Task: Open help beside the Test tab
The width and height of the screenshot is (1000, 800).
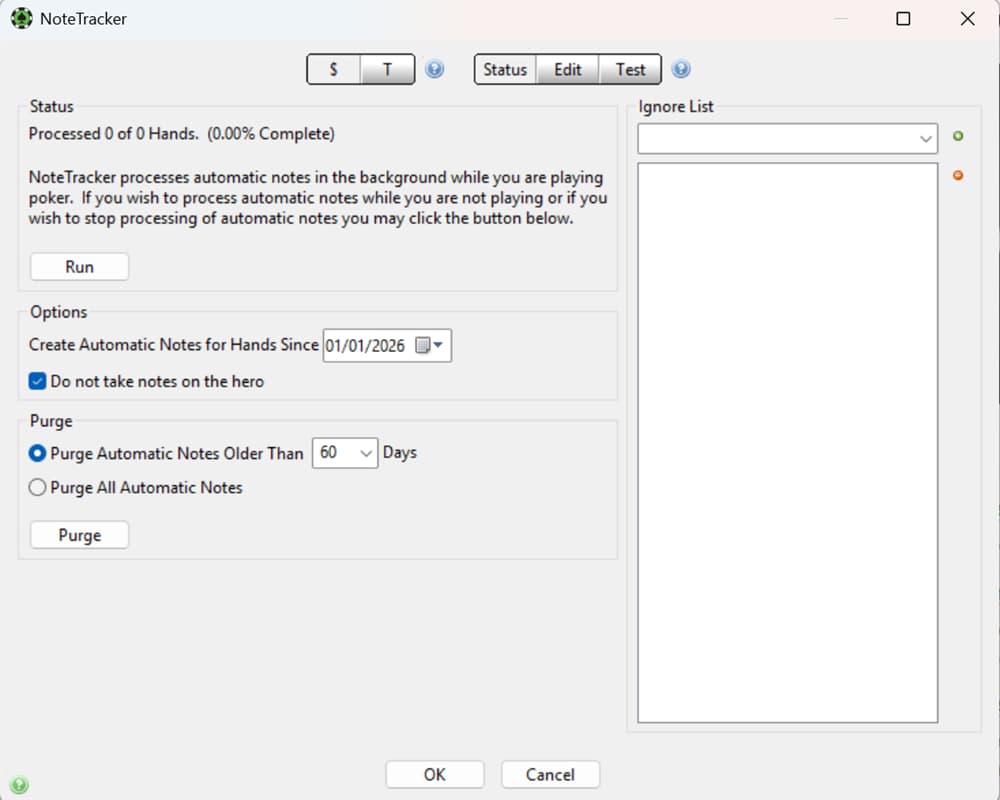Action: pyautogui.click(x=681, y=69)
